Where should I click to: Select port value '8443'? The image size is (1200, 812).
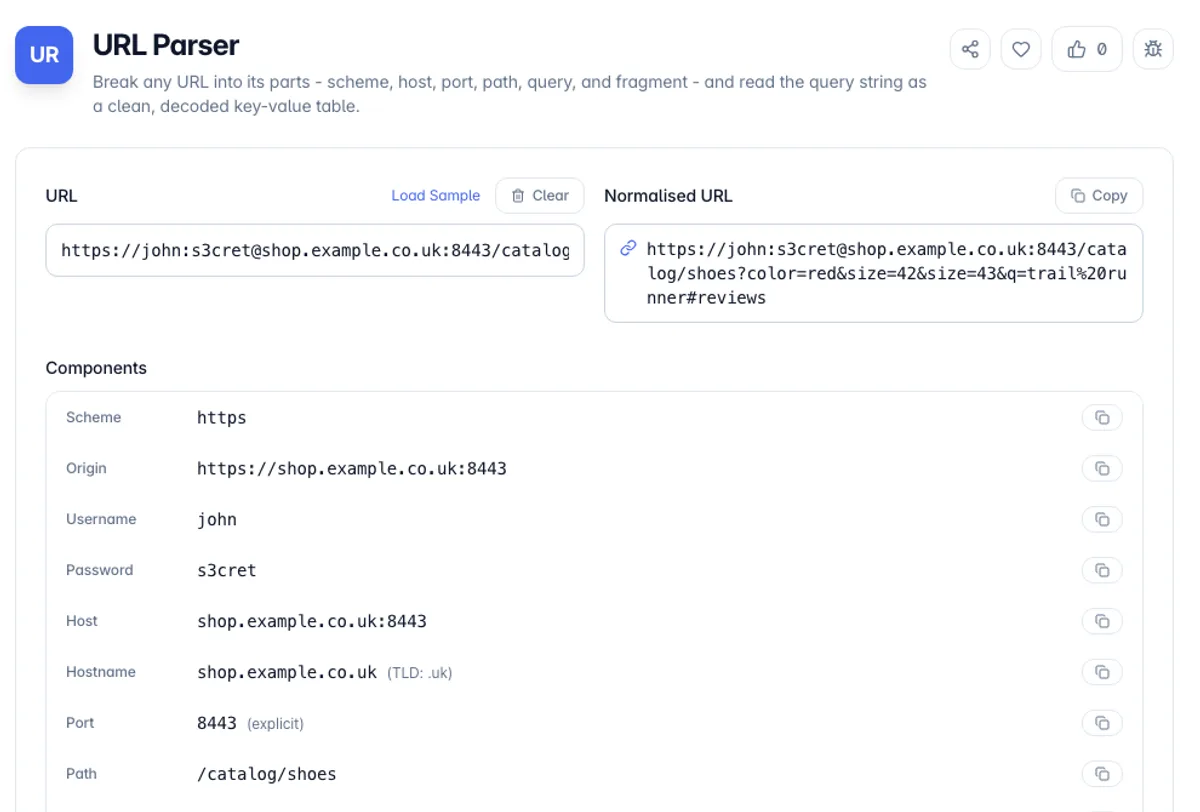(x=217, y=724)
